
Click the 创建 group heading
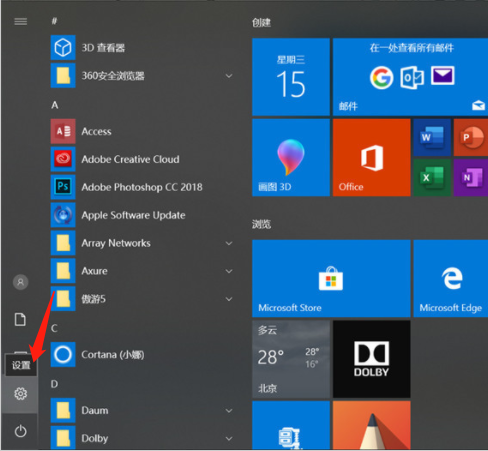coord(261,23)
